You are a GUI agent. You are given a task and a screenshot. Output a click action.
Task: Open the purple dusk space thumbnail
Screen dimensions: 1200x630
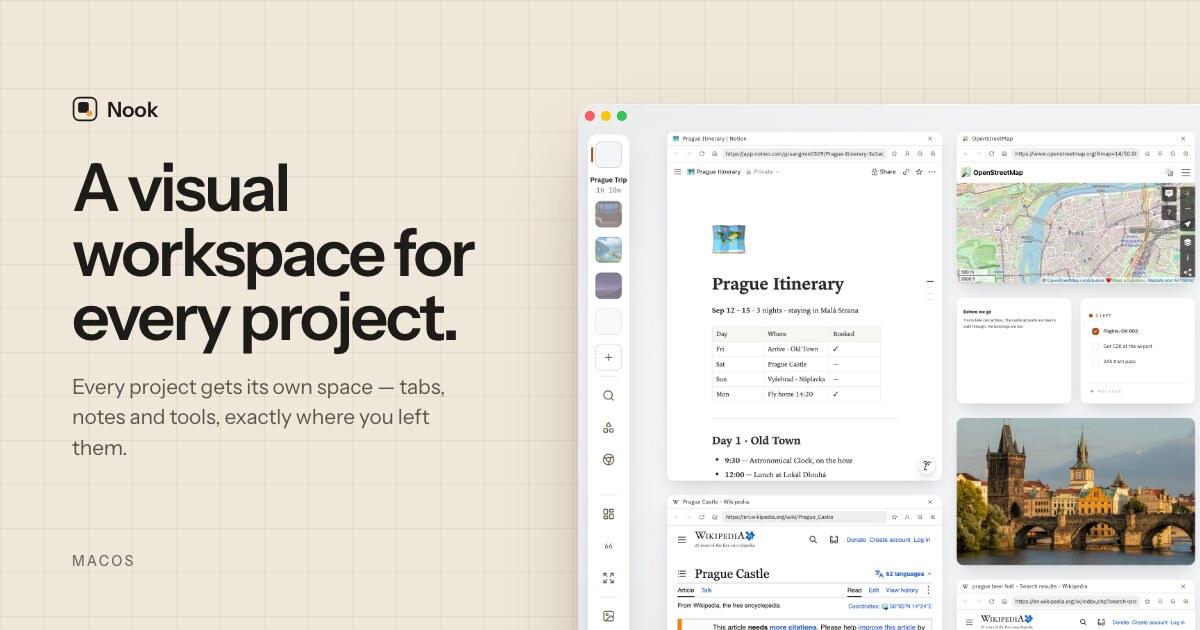[608, 286]
